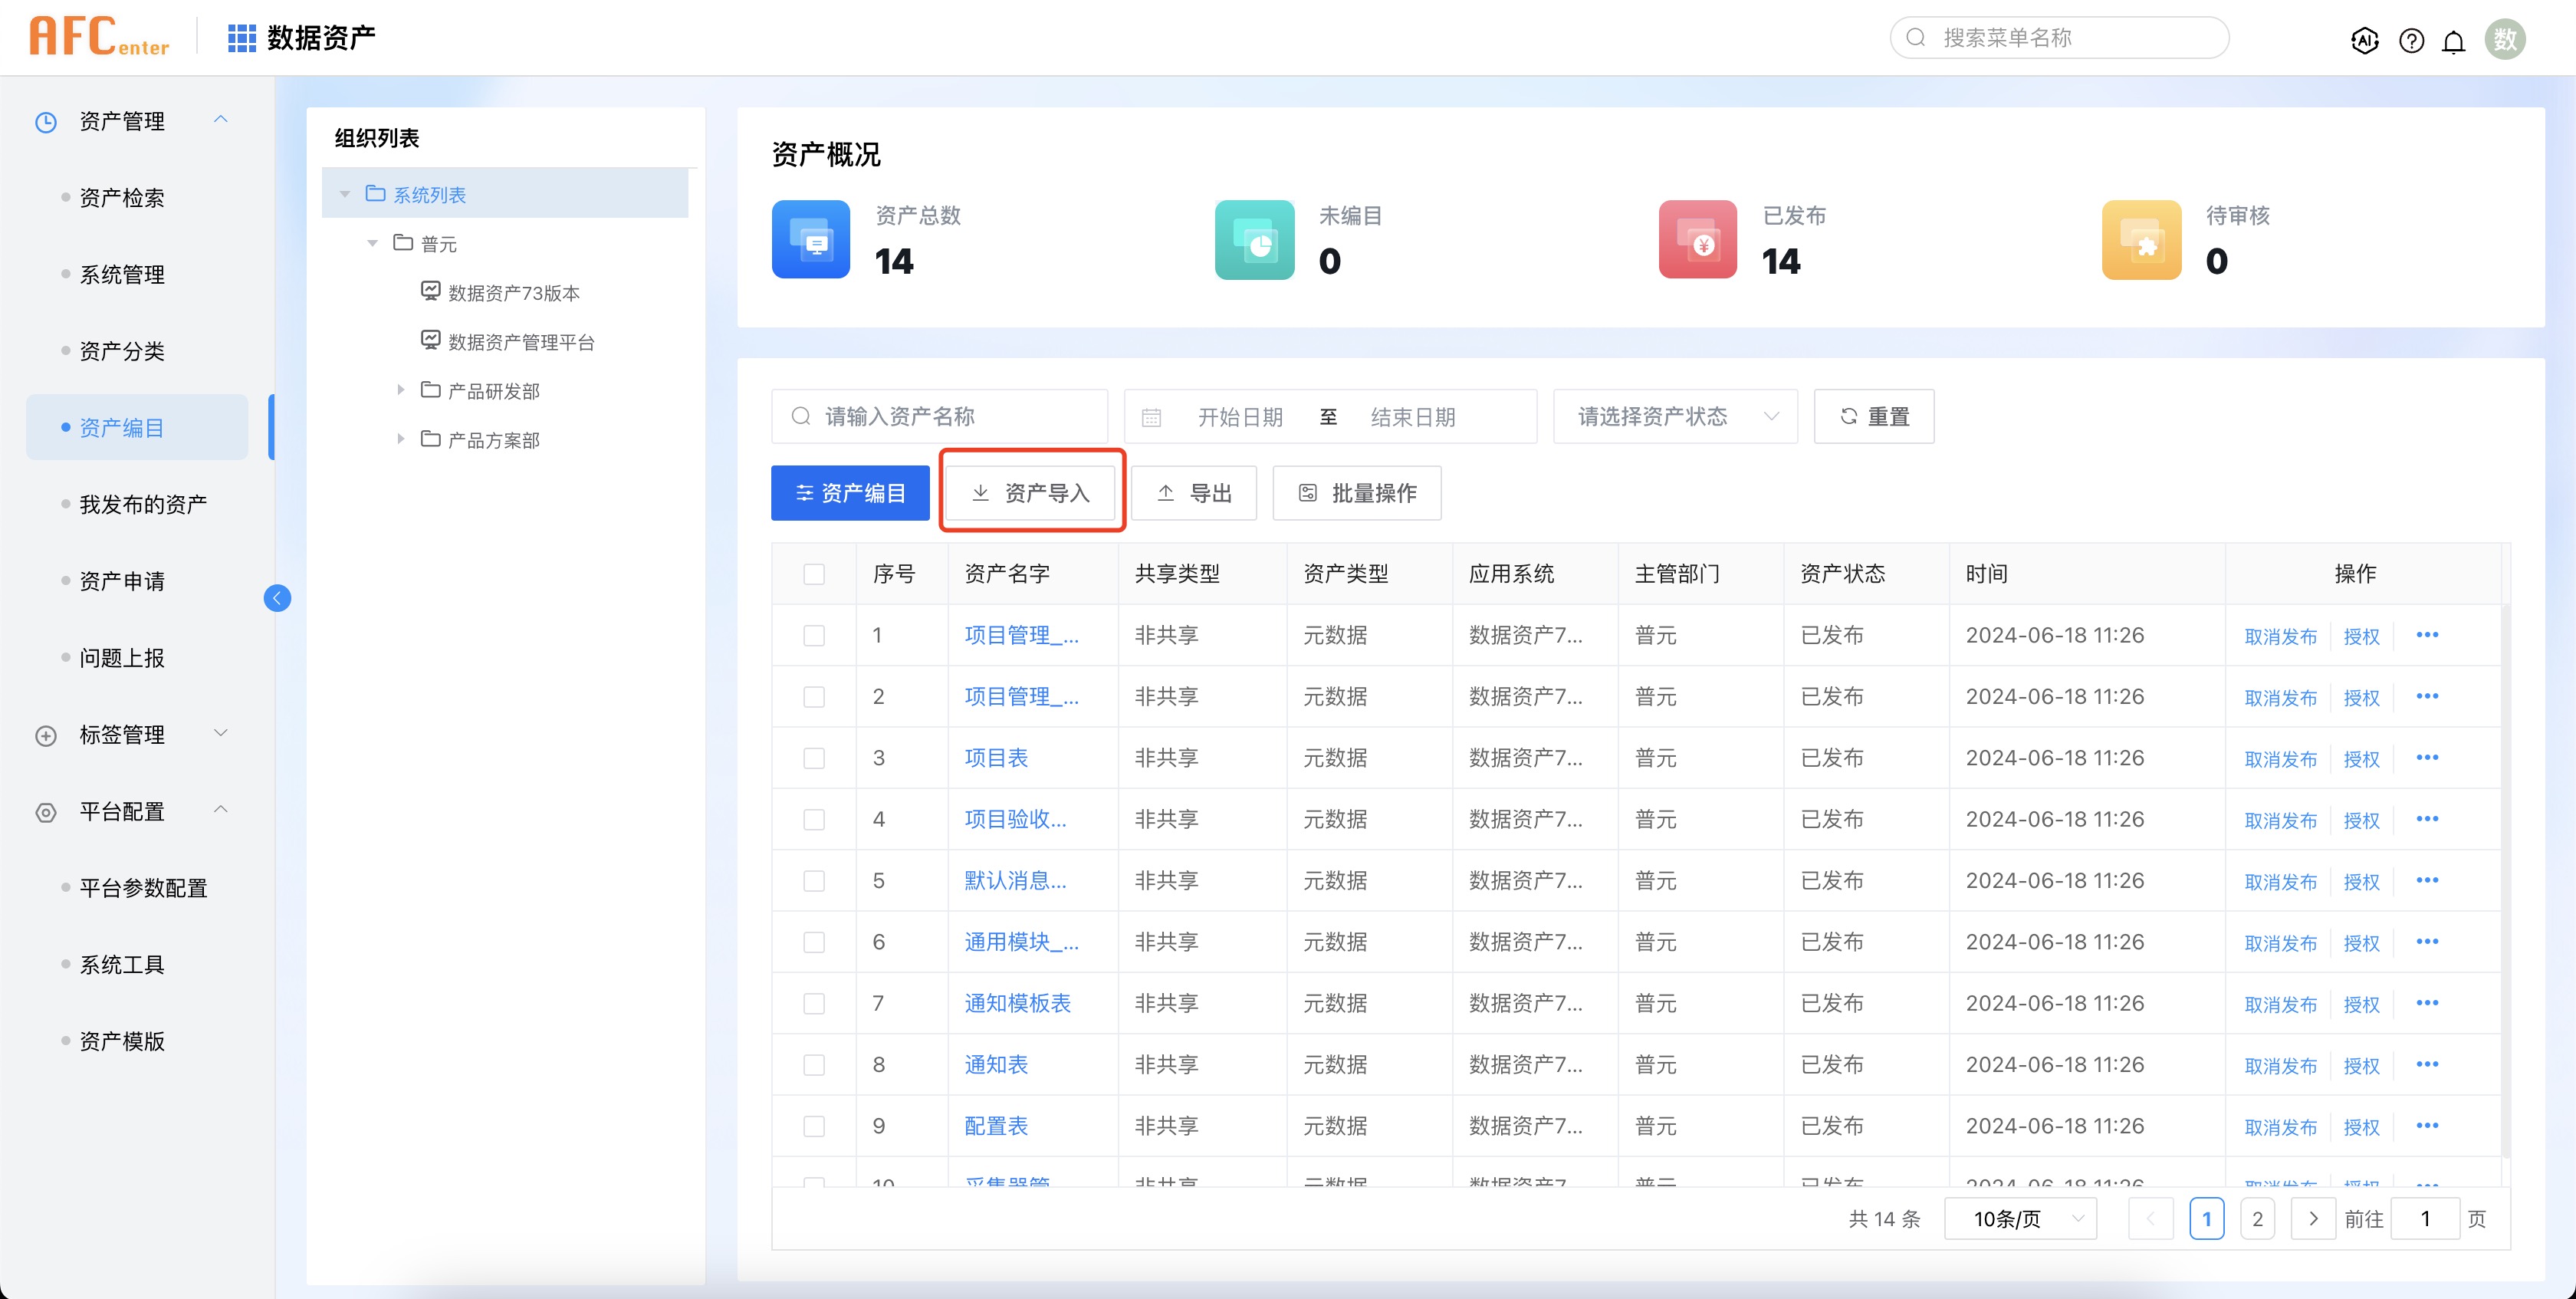Image resolution: width=2576 pixels, height=1299 pixels.
Task: Check the row 2 checkbox
Action: coord(814,697)
